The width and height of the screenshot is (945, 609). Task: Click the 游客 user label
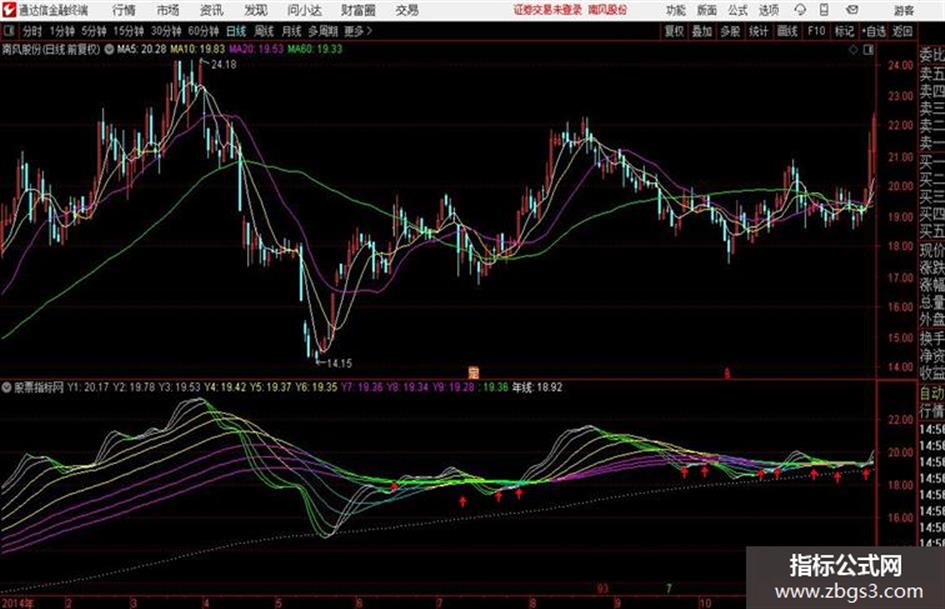(x=903, y=10)
